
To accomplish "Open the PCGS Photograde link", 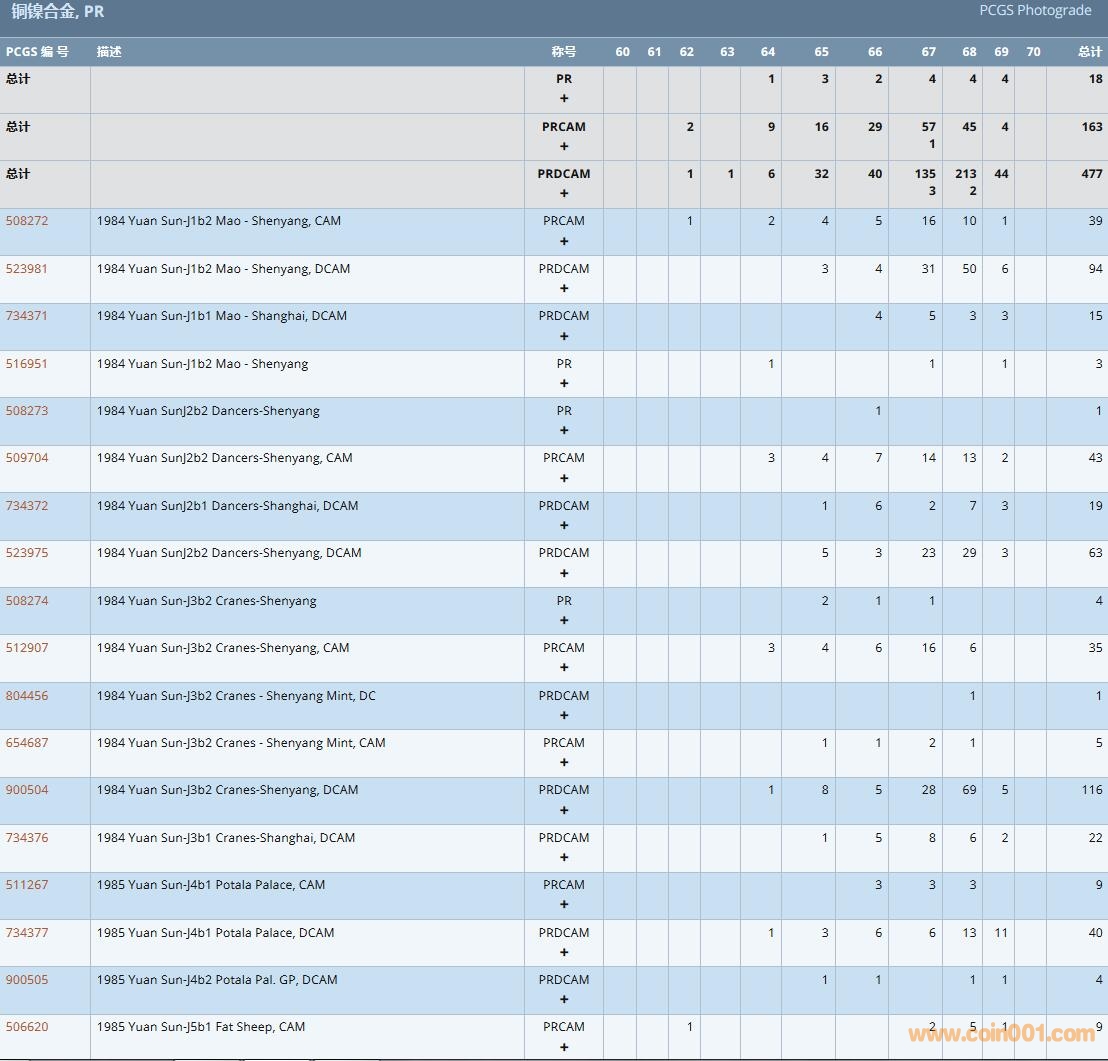I will point(1035,11).
